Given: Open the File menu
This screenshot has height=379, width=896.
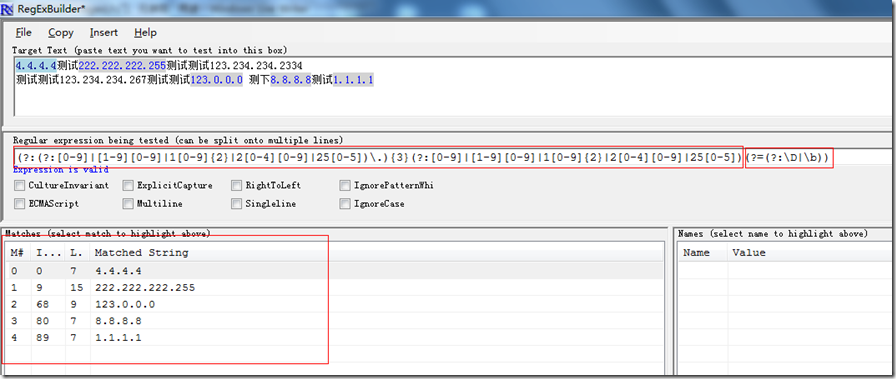Looking at the screenshot, I should tap(23, 33).
